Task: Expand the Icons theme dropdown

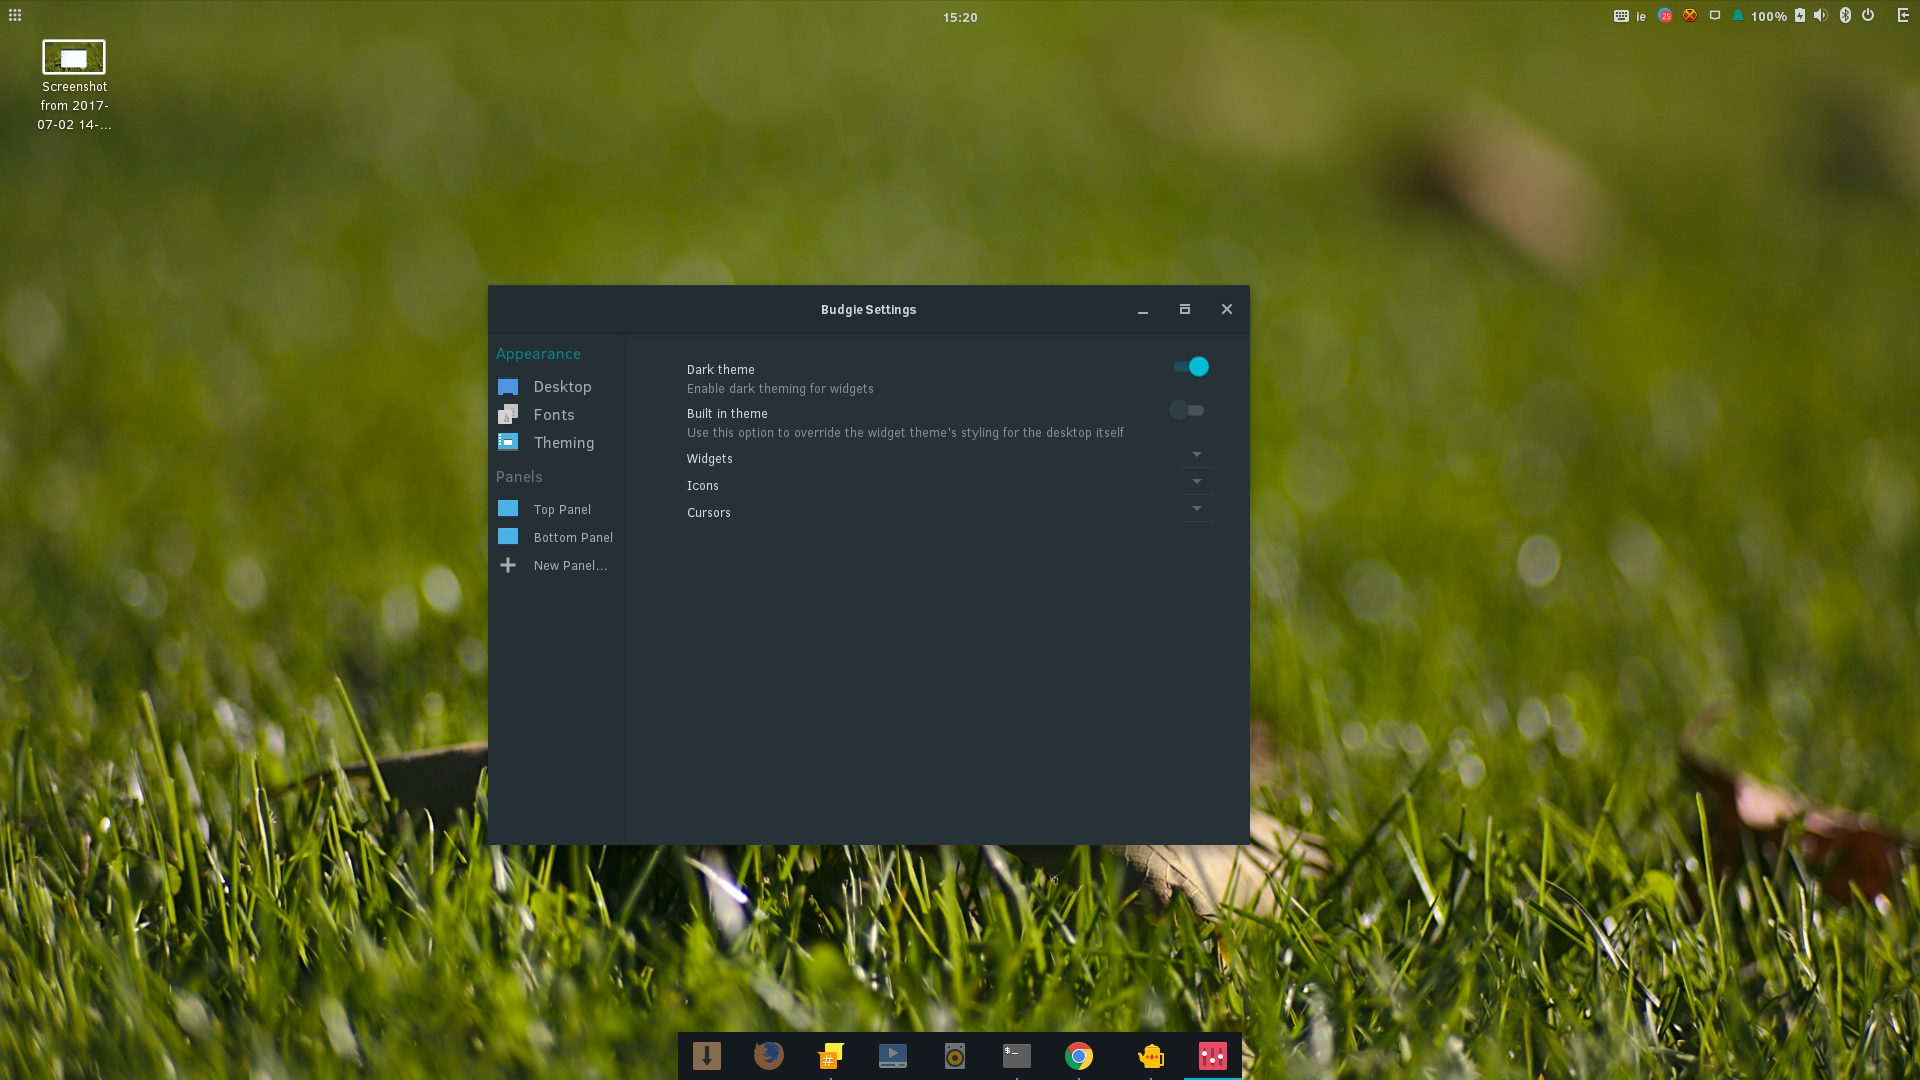Action: pos(1196,482)
